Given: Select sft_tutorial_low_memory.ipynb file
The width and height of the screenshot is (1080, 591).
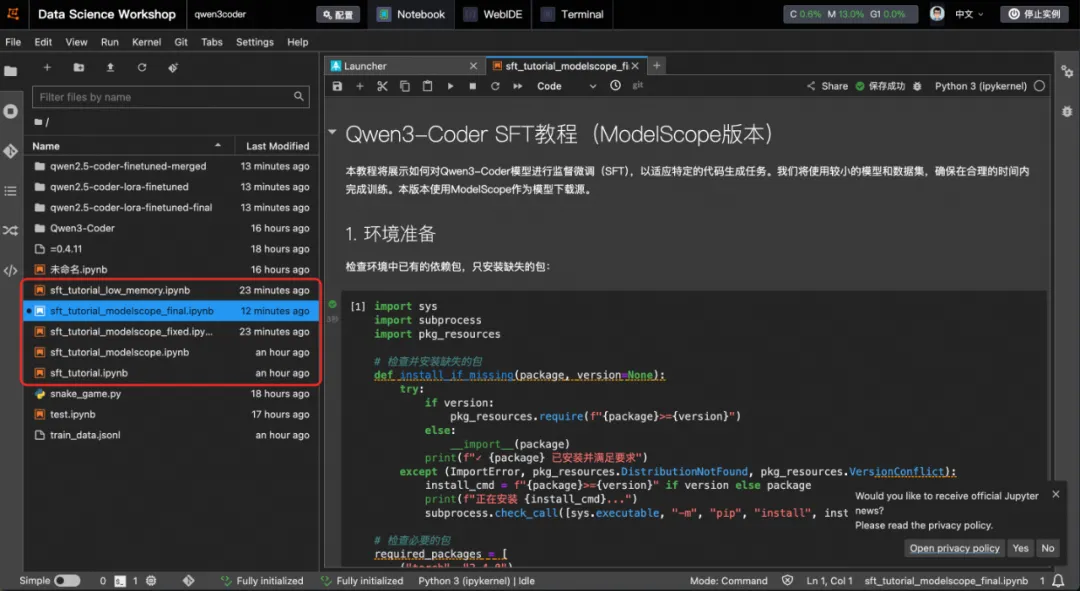Looking at the screenshot, I should coord(171,290).
